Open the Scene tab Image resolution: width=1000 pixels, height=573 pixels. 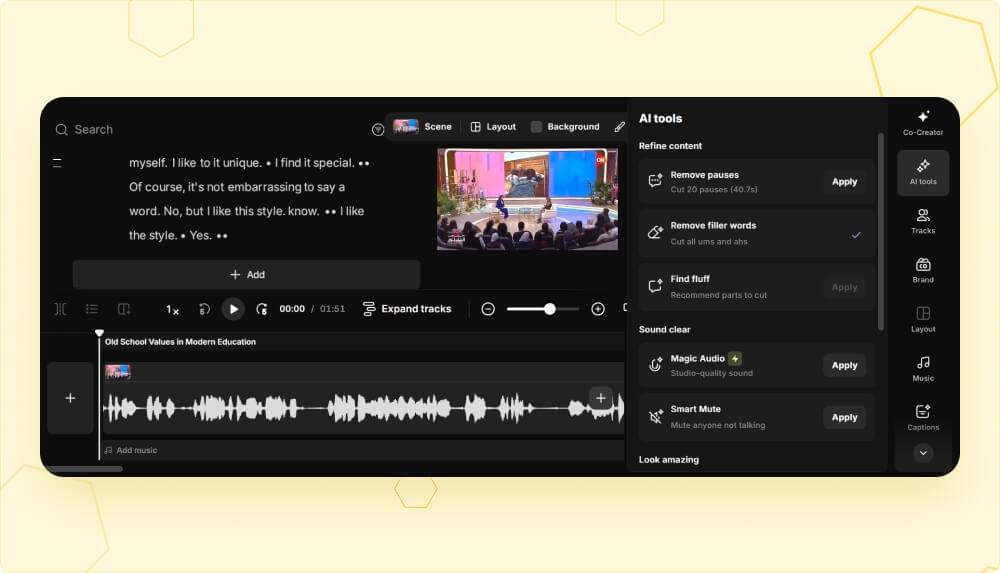click(x=422, y=126)
